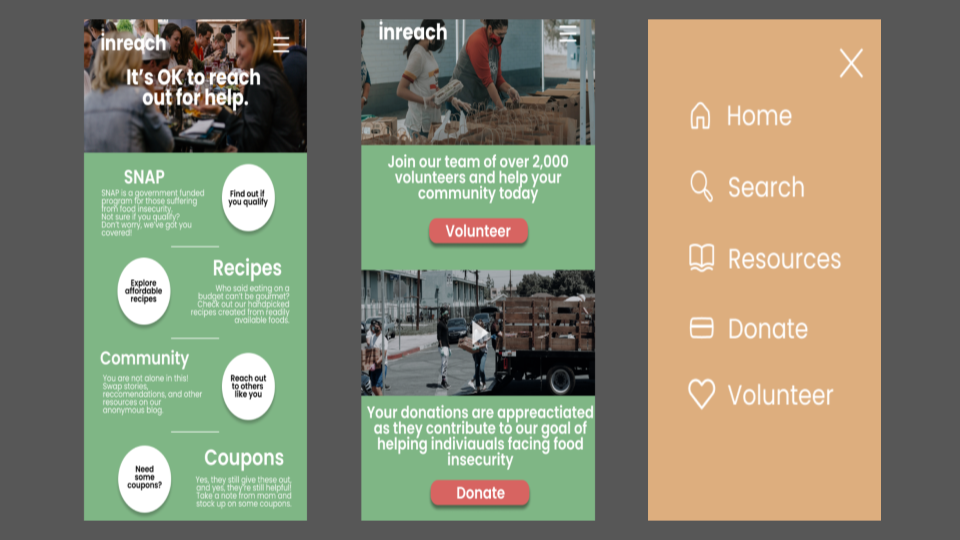Click the Search magnifying glass icon
960x540 pixels.
pyautogui.click(x=701, y=186)
